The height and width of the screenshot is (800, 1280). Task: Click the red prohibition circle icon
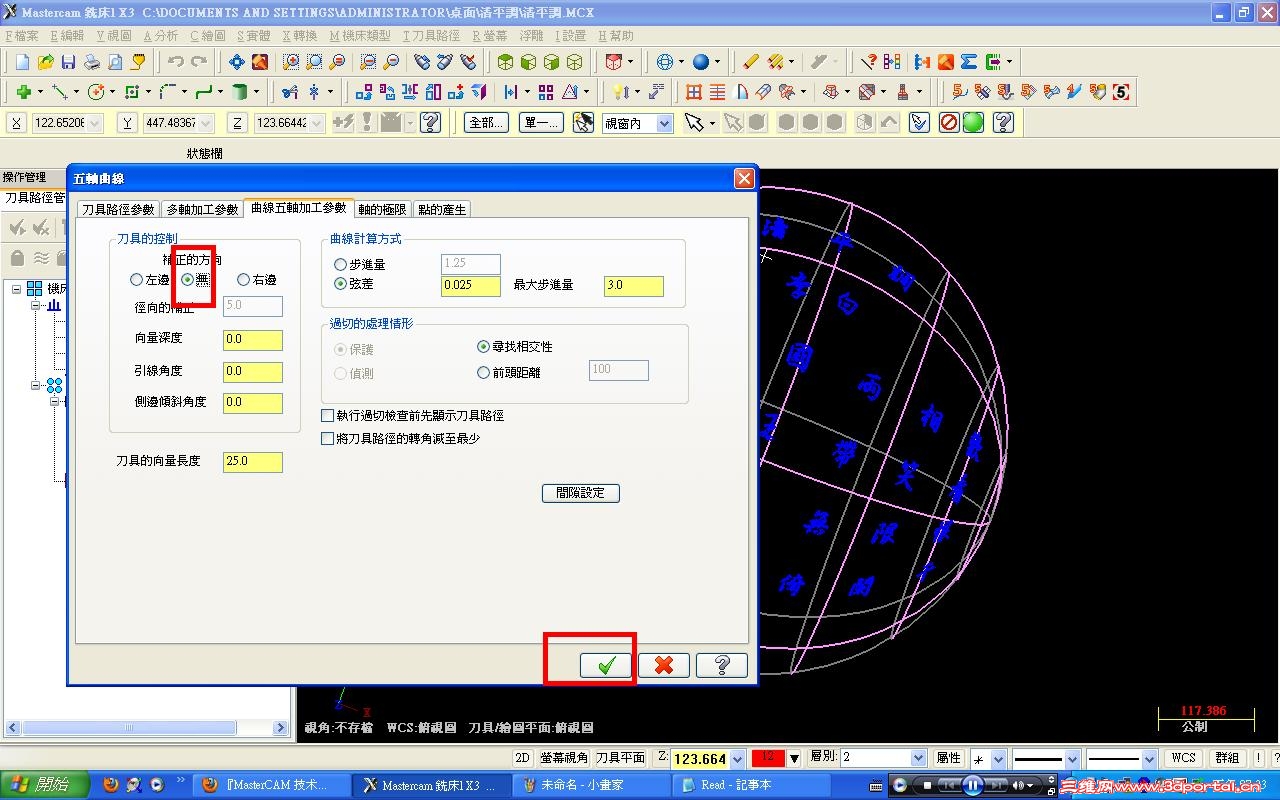(949, 123)
